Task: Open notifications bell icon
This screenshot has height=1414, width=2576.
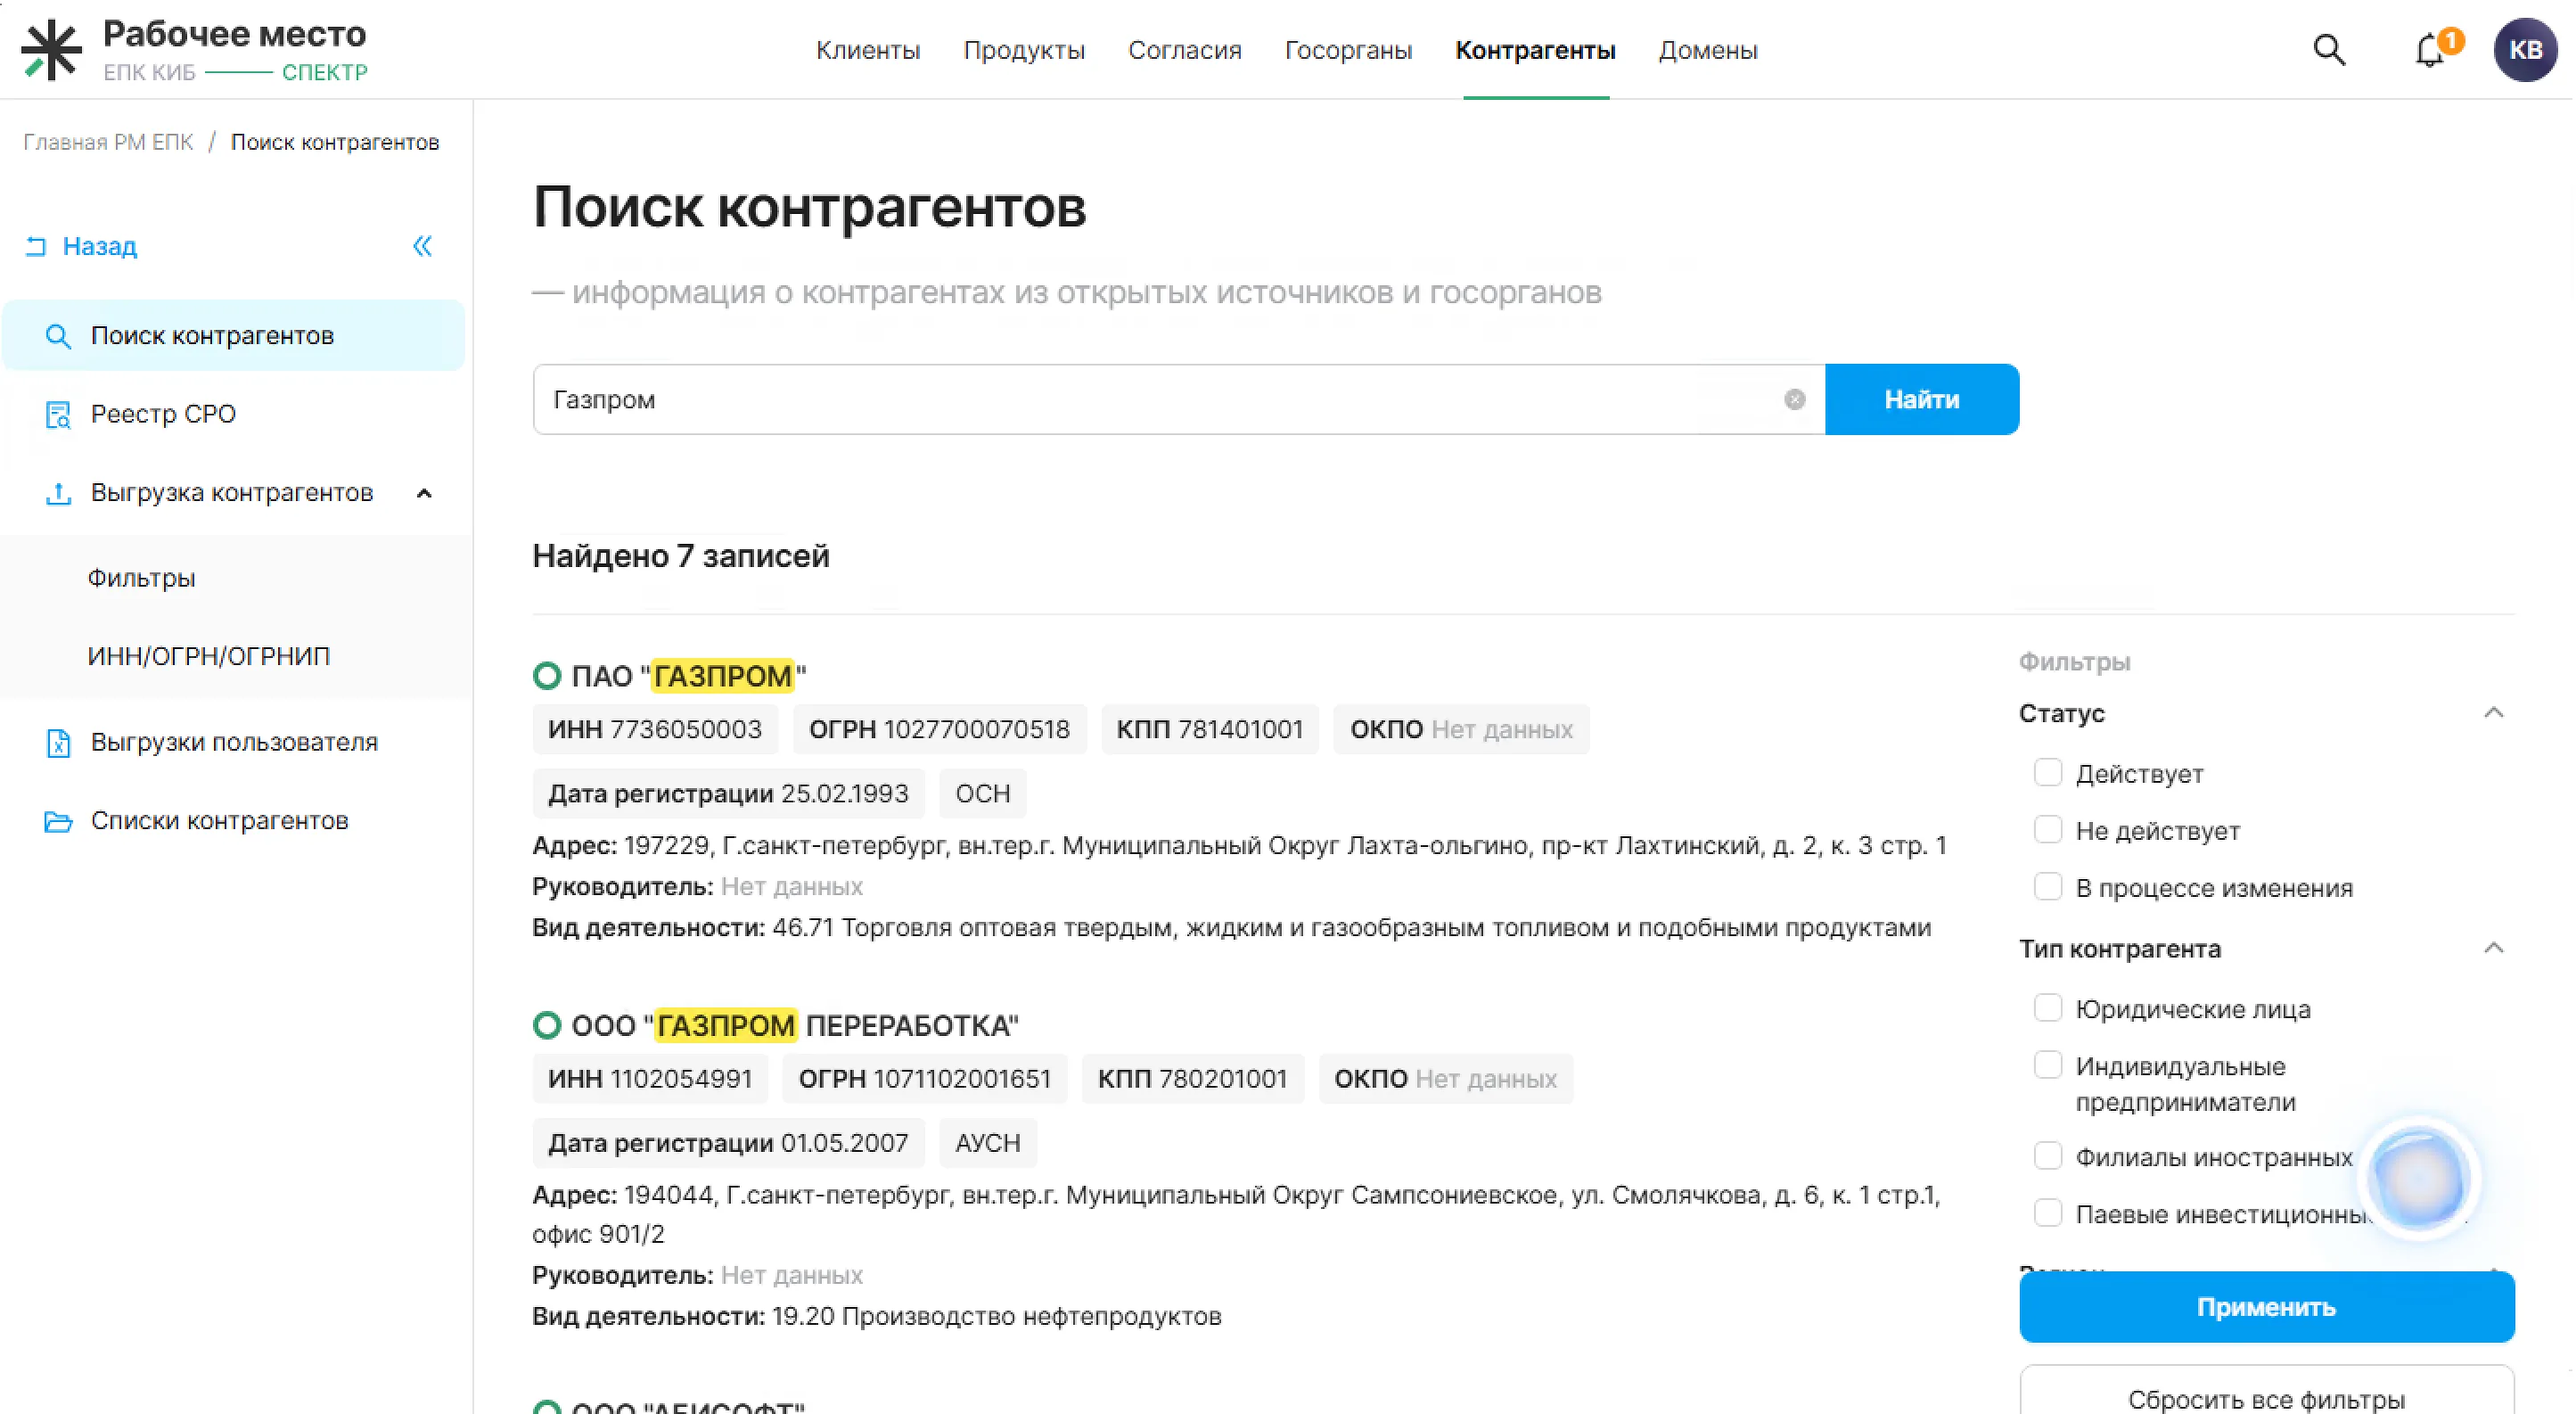Action: 2430,50
